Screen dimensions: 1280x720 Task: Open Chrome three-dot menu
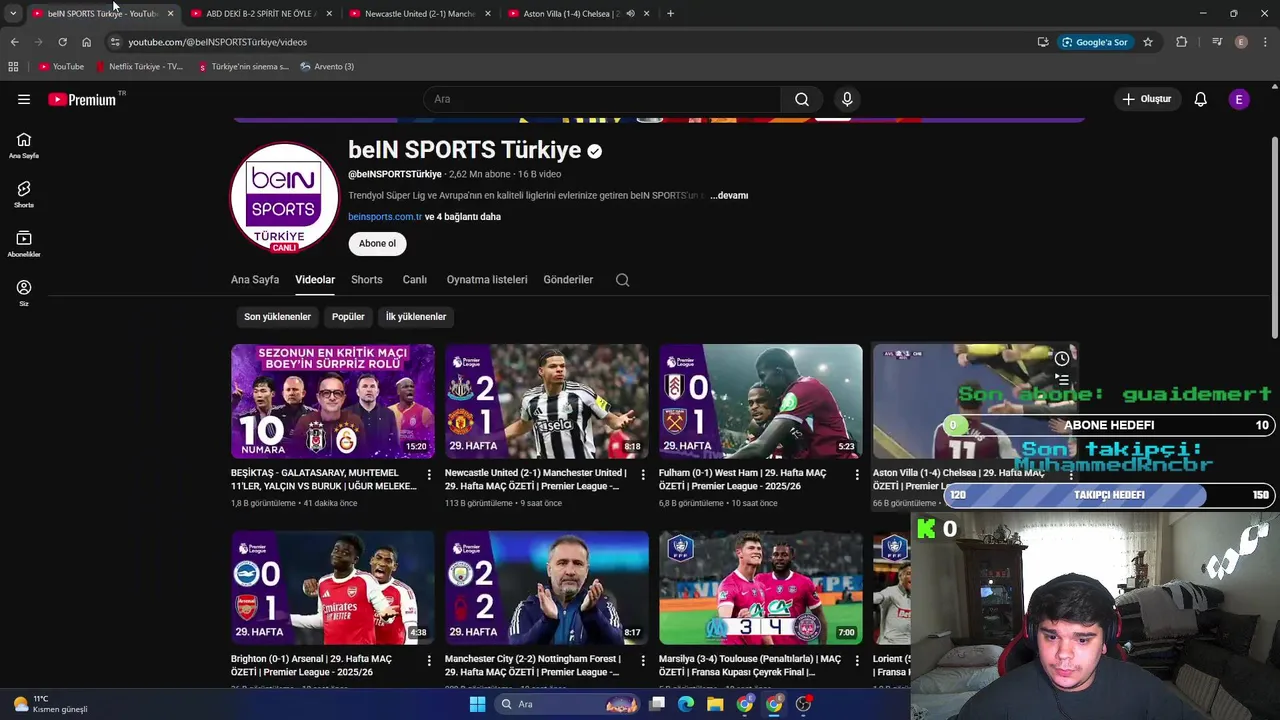(x=1265, y=42)
